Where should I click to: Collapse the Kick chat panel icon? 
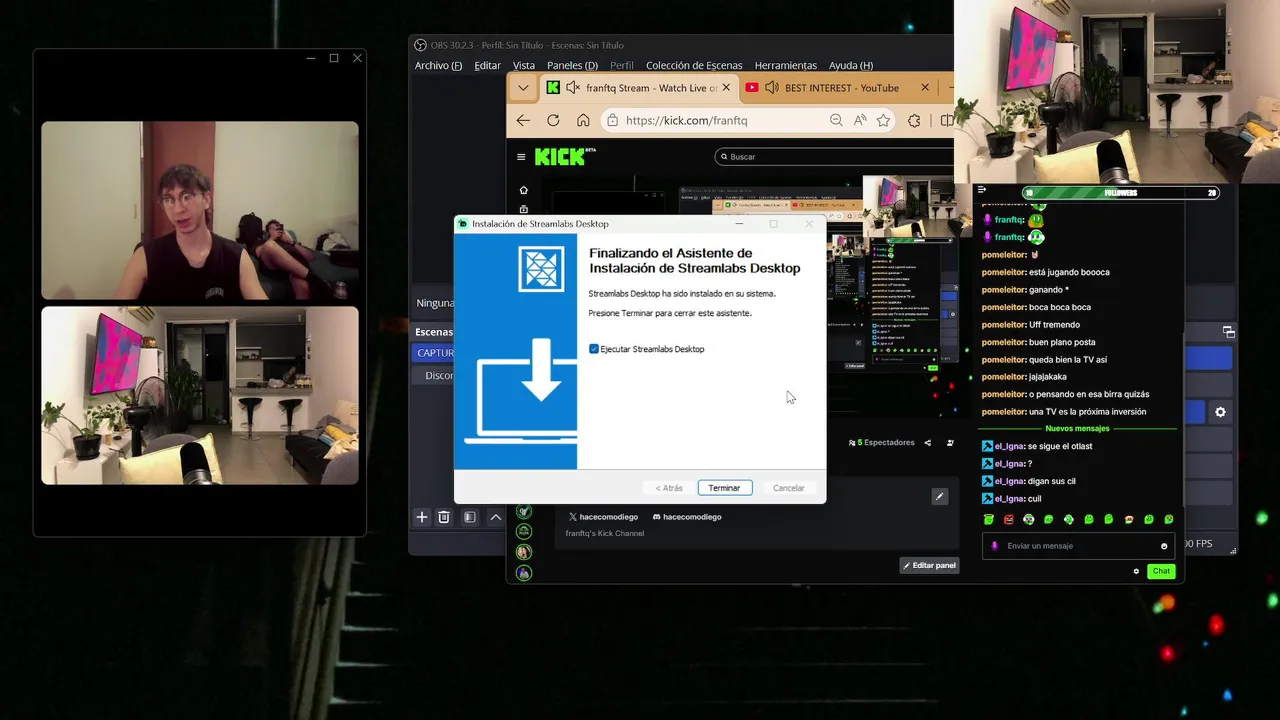(982, 190)
